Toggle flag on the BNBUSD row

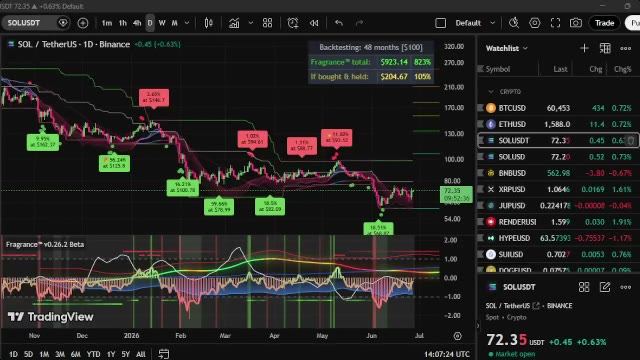coord(481,173)
